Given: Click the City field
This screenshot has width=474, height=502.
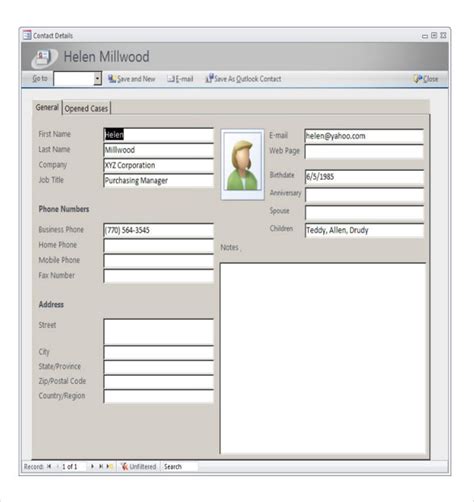Looking at the screenshot, I should 158,353.
